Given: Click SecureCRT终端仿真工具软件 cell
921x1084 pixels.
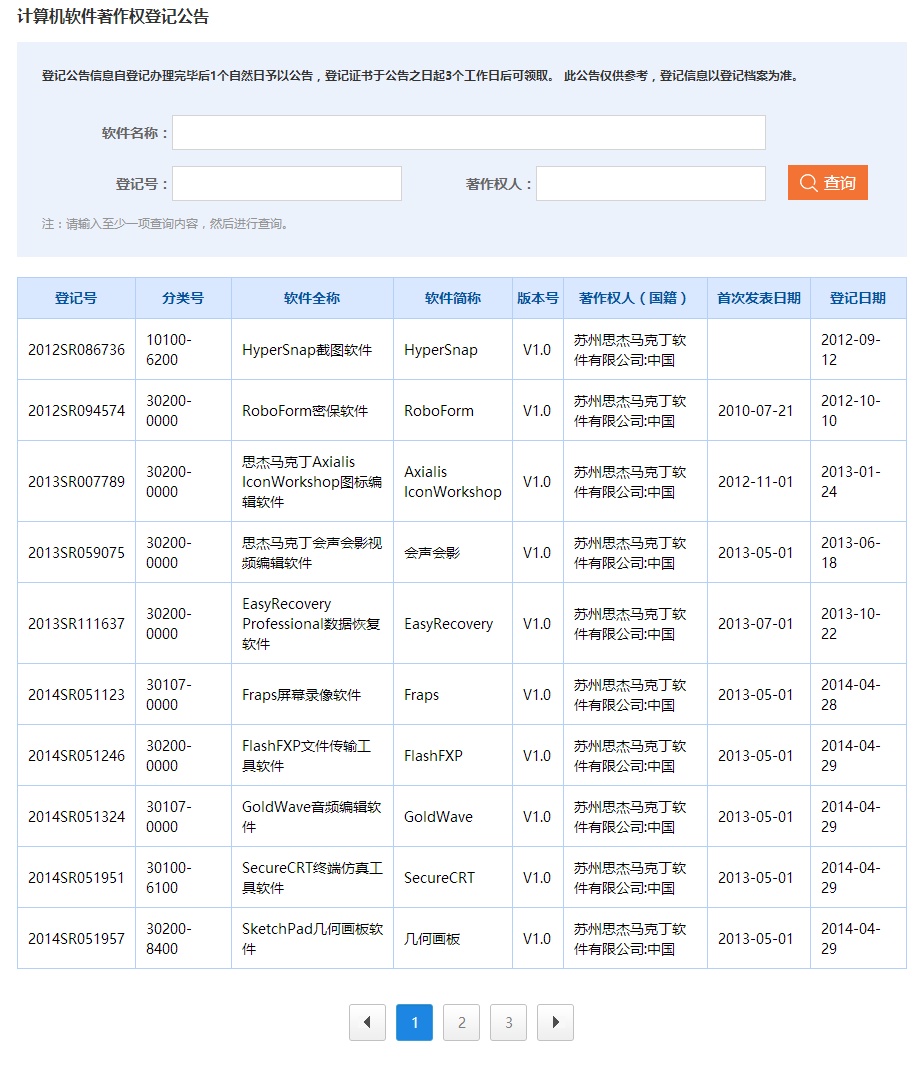Looking at the screenshot, I should pos(312,877).
